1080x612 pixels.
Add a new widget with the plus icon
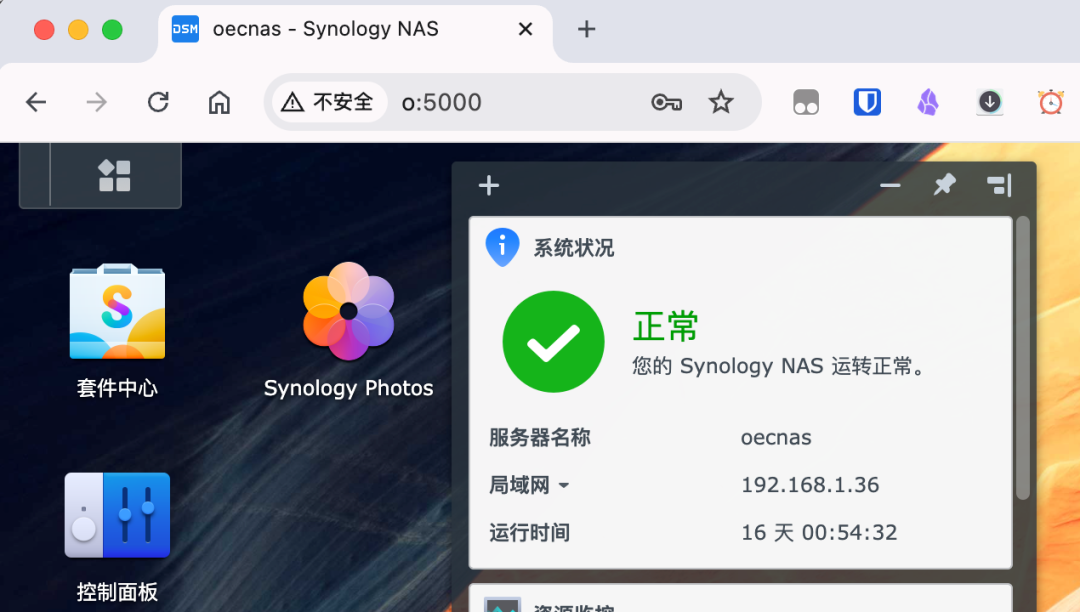coord(488,185)
